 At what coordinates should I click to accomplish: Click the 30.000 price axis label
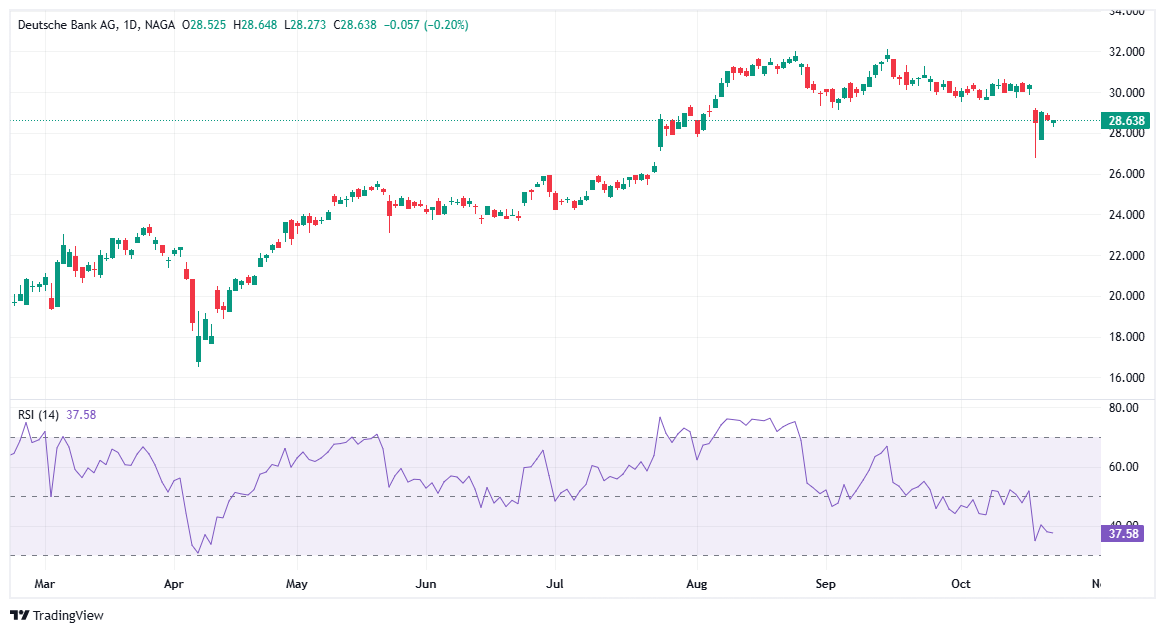tap(1126, 93)
